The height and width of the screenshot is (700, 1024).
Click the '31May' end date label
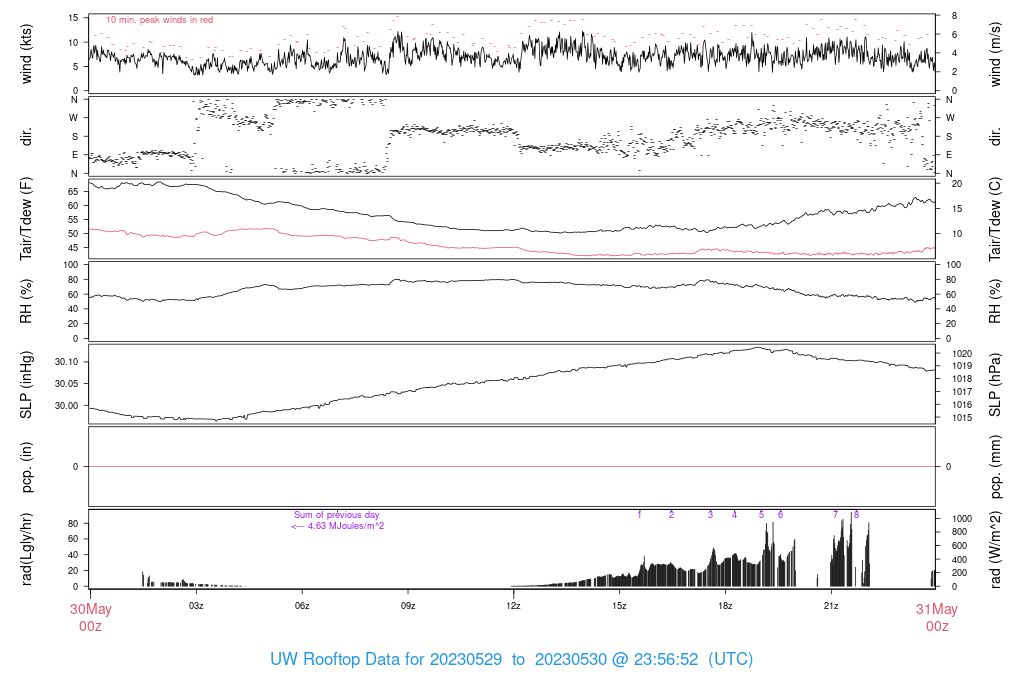(x=936, y=609)
